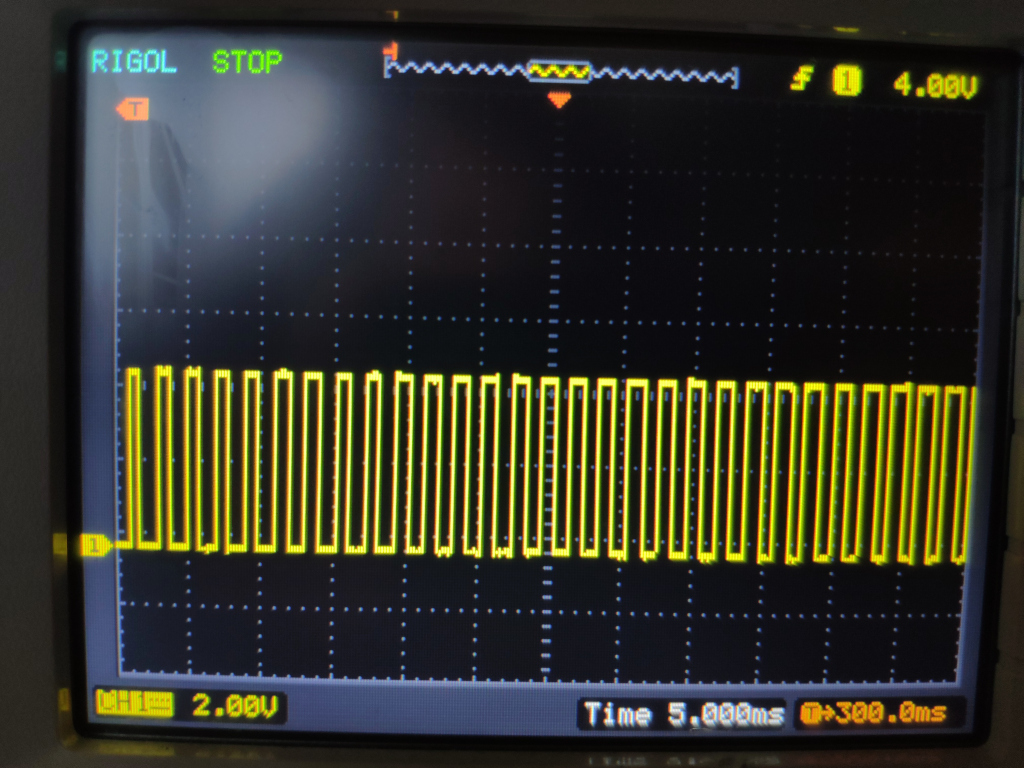Click the right blue section of the memory bar
1024x768 pixels.
(x=663, y=74)
